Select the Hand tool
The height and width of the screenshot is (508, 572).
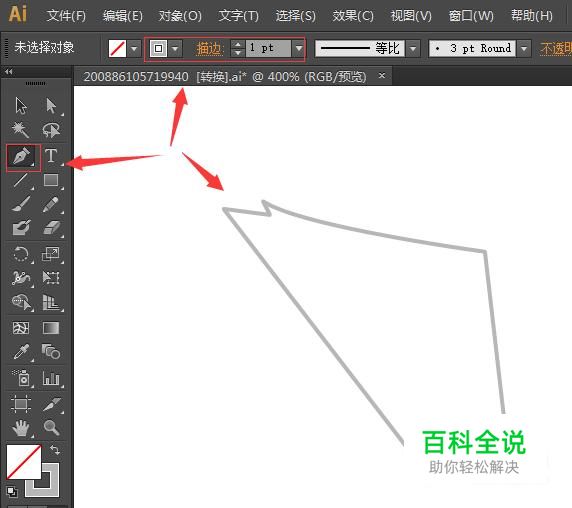(21, 428)
